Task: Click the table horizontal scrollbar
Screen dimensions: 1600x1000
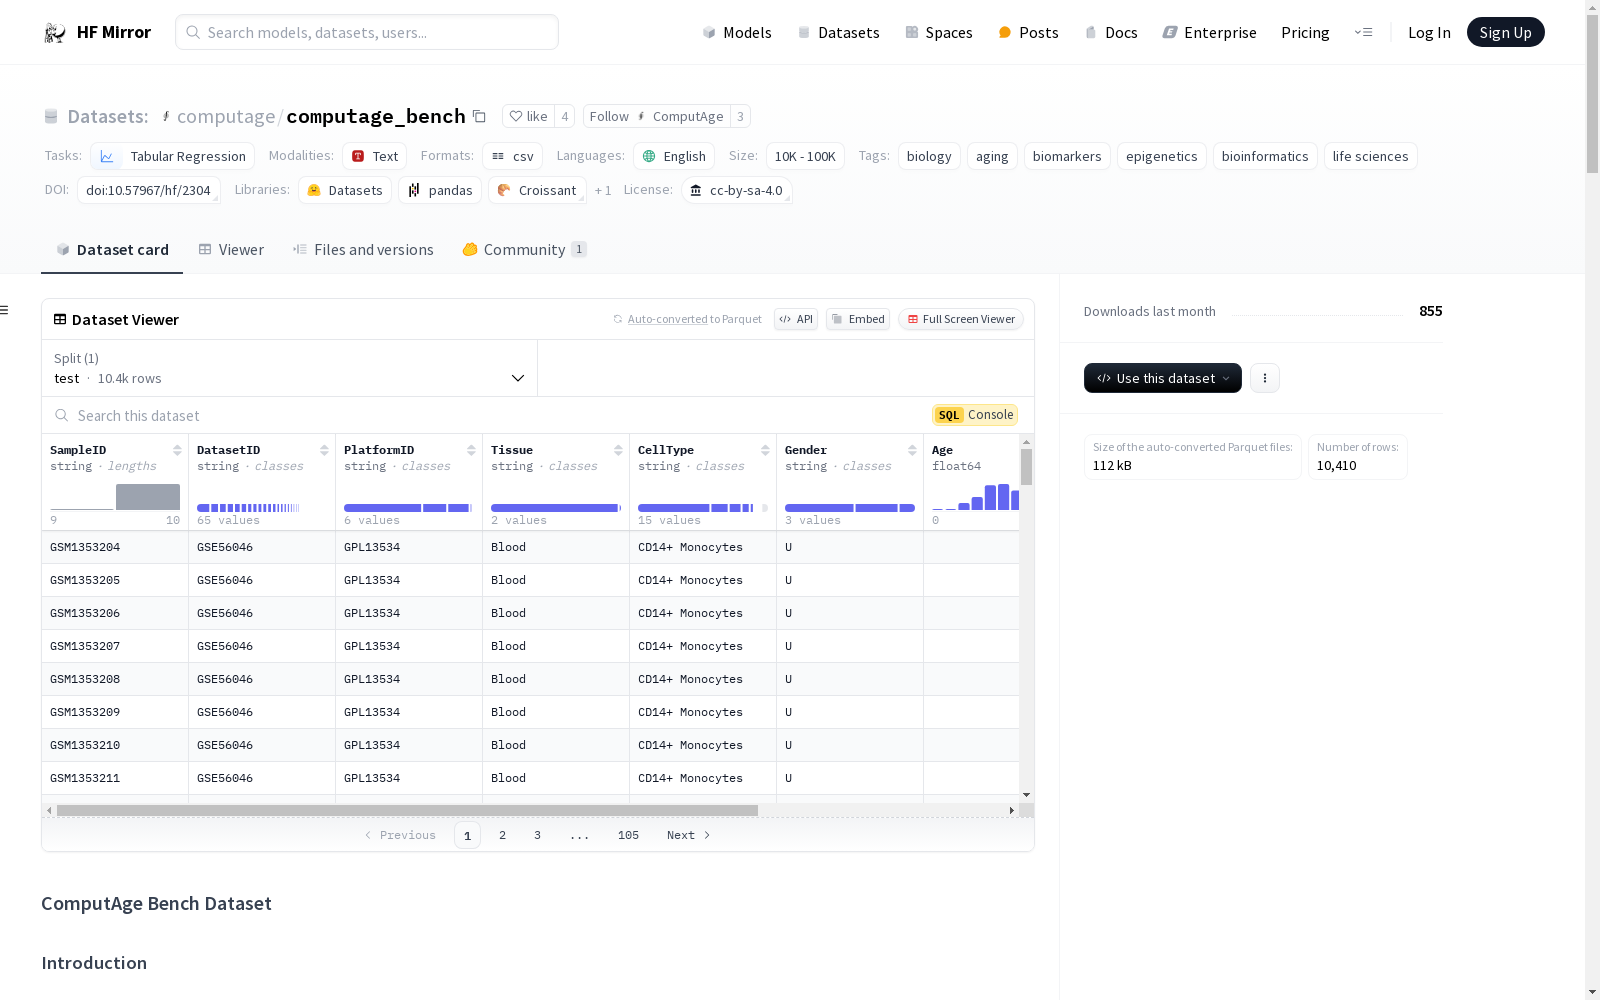Action: click(x=407, y=810)
